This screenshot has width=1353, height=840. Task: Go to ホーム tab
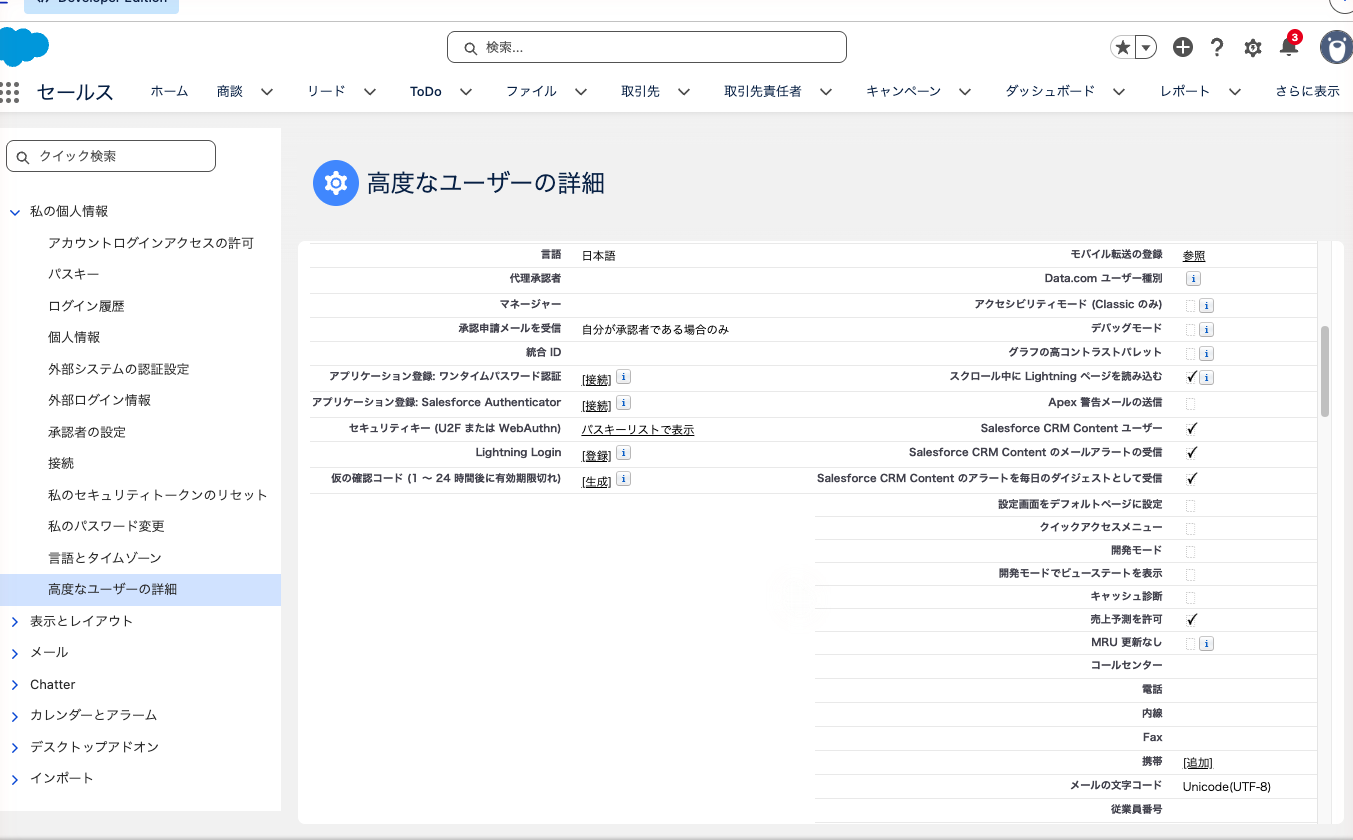pos(169,91)
